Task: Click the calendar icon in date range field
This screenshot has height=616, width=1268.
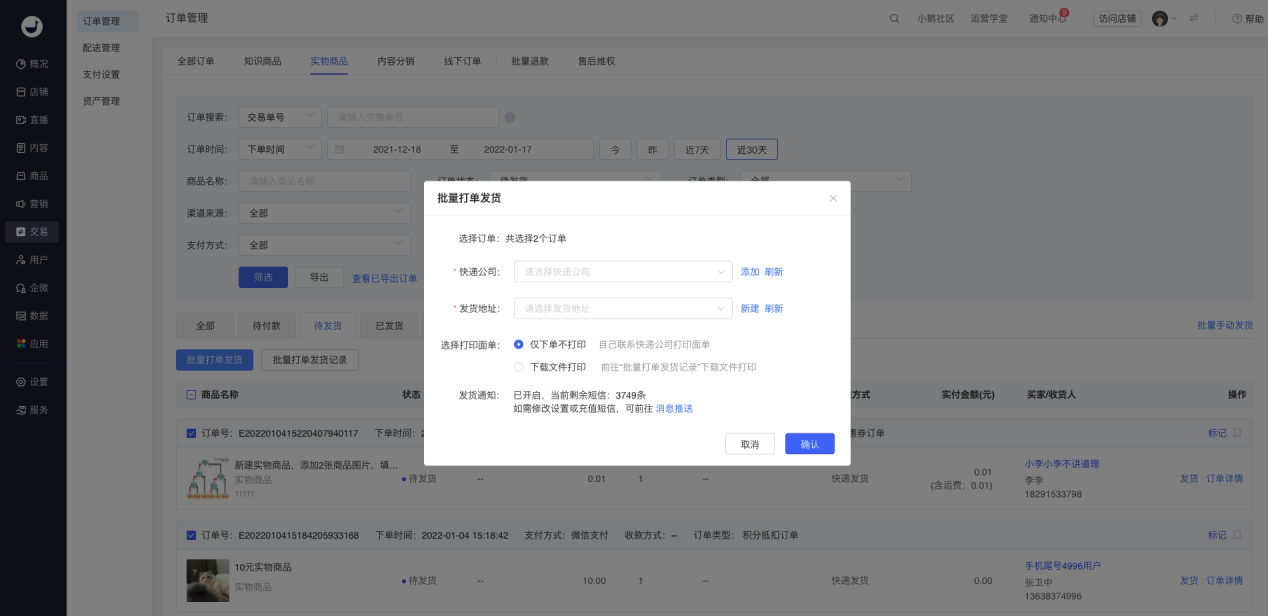Action: click(339, 149)
